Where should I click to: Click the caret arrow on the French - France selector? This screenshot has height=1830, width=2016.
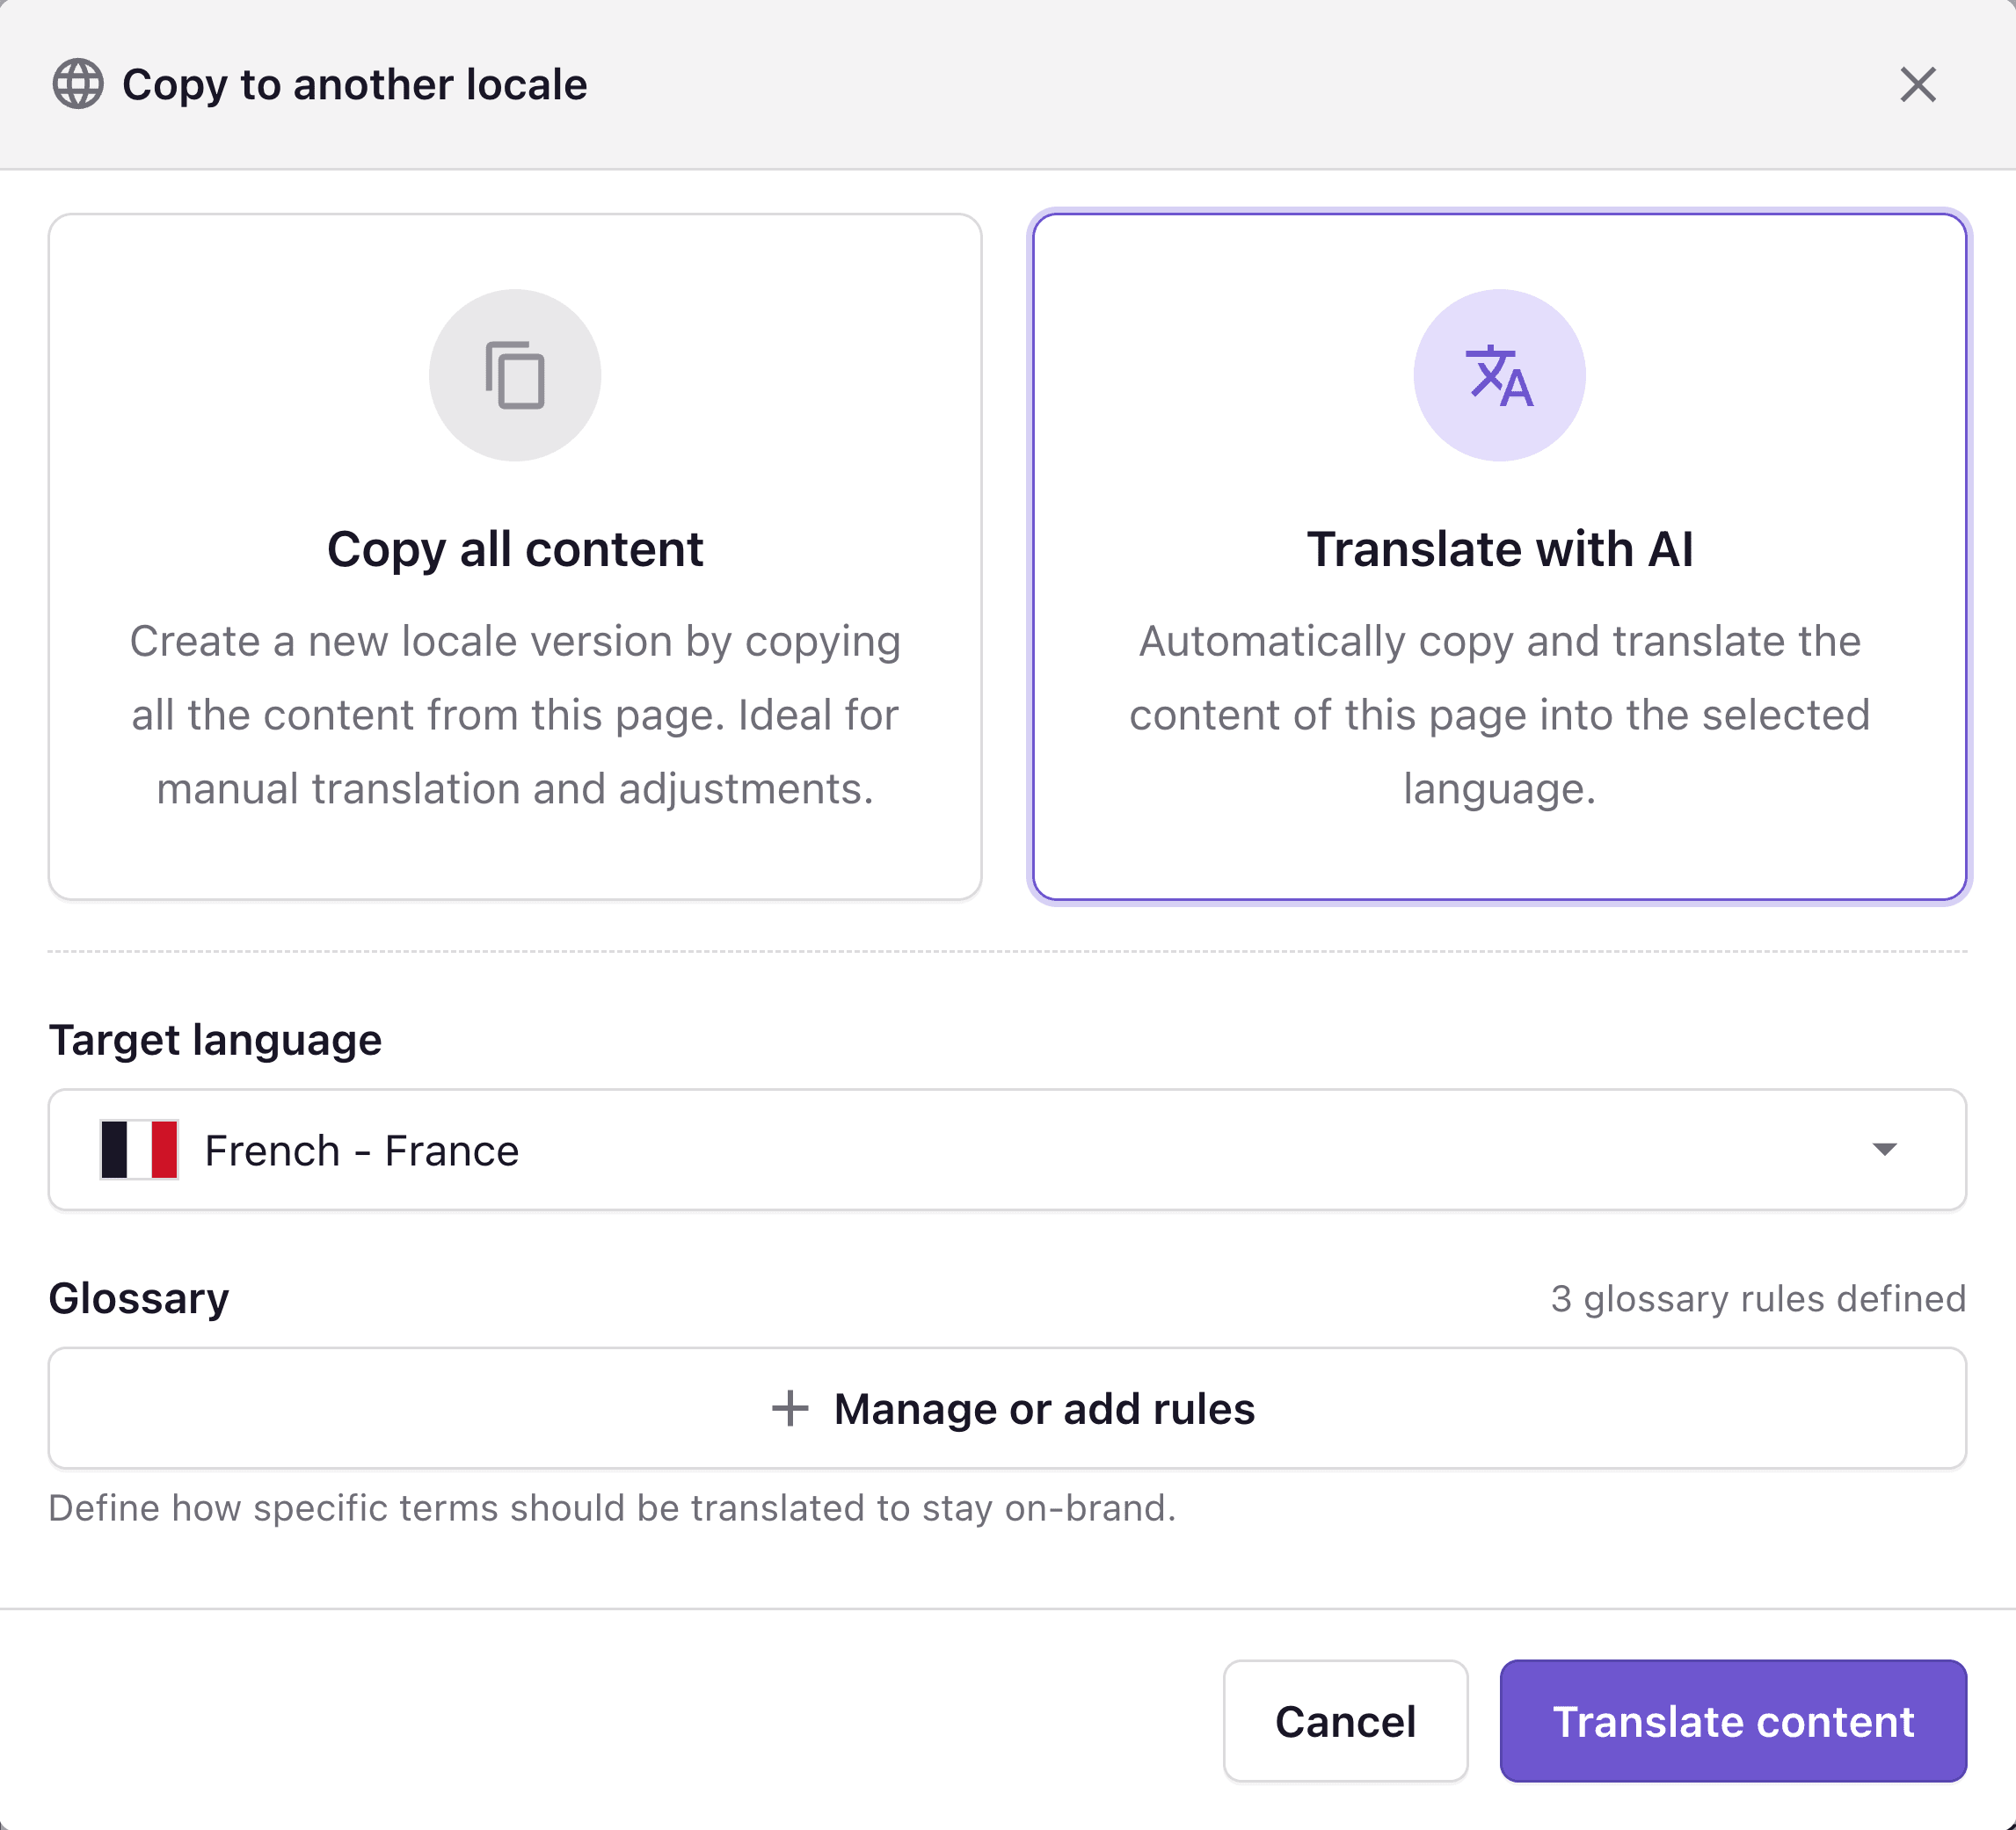click(1884, 1149)
